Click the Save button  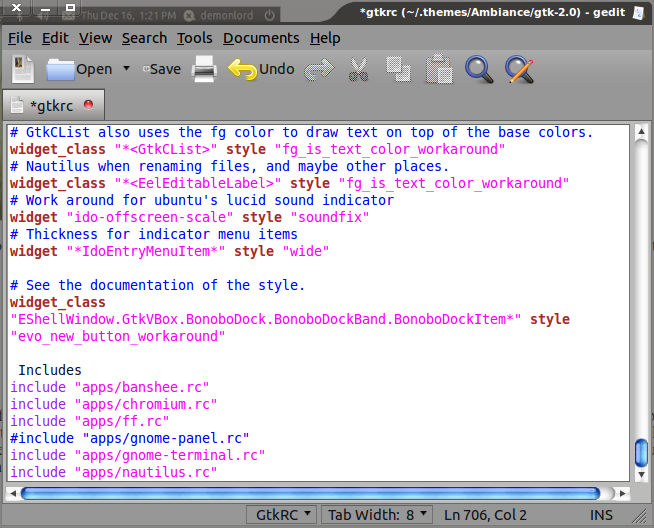160,69
